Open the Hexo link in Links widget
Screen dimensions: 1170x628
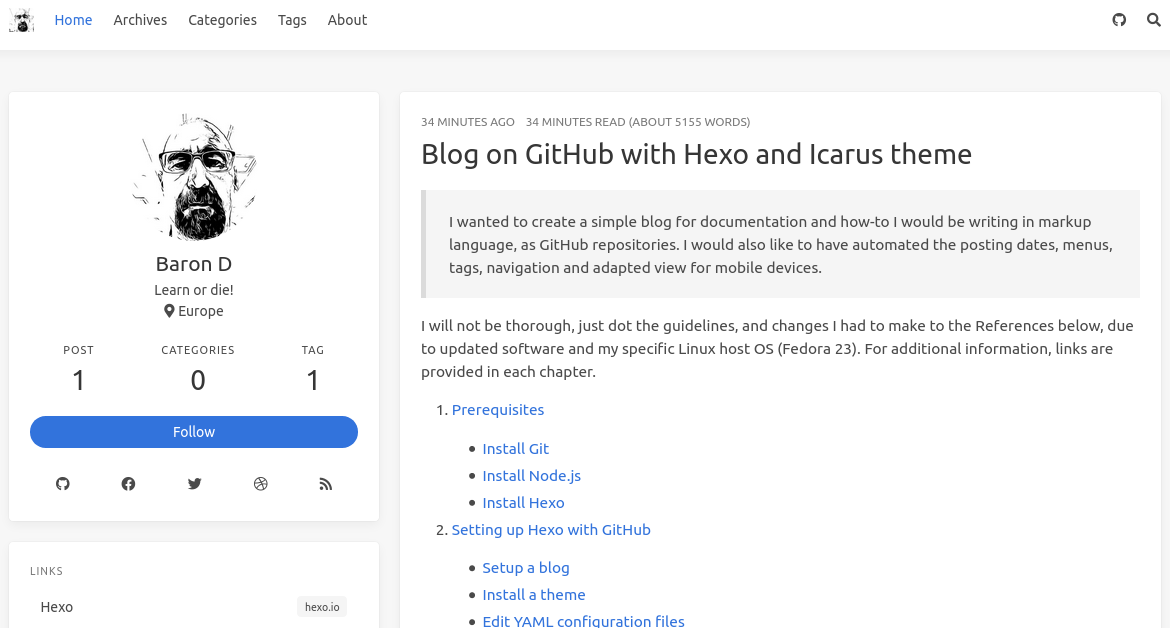[x=57, y=607]
